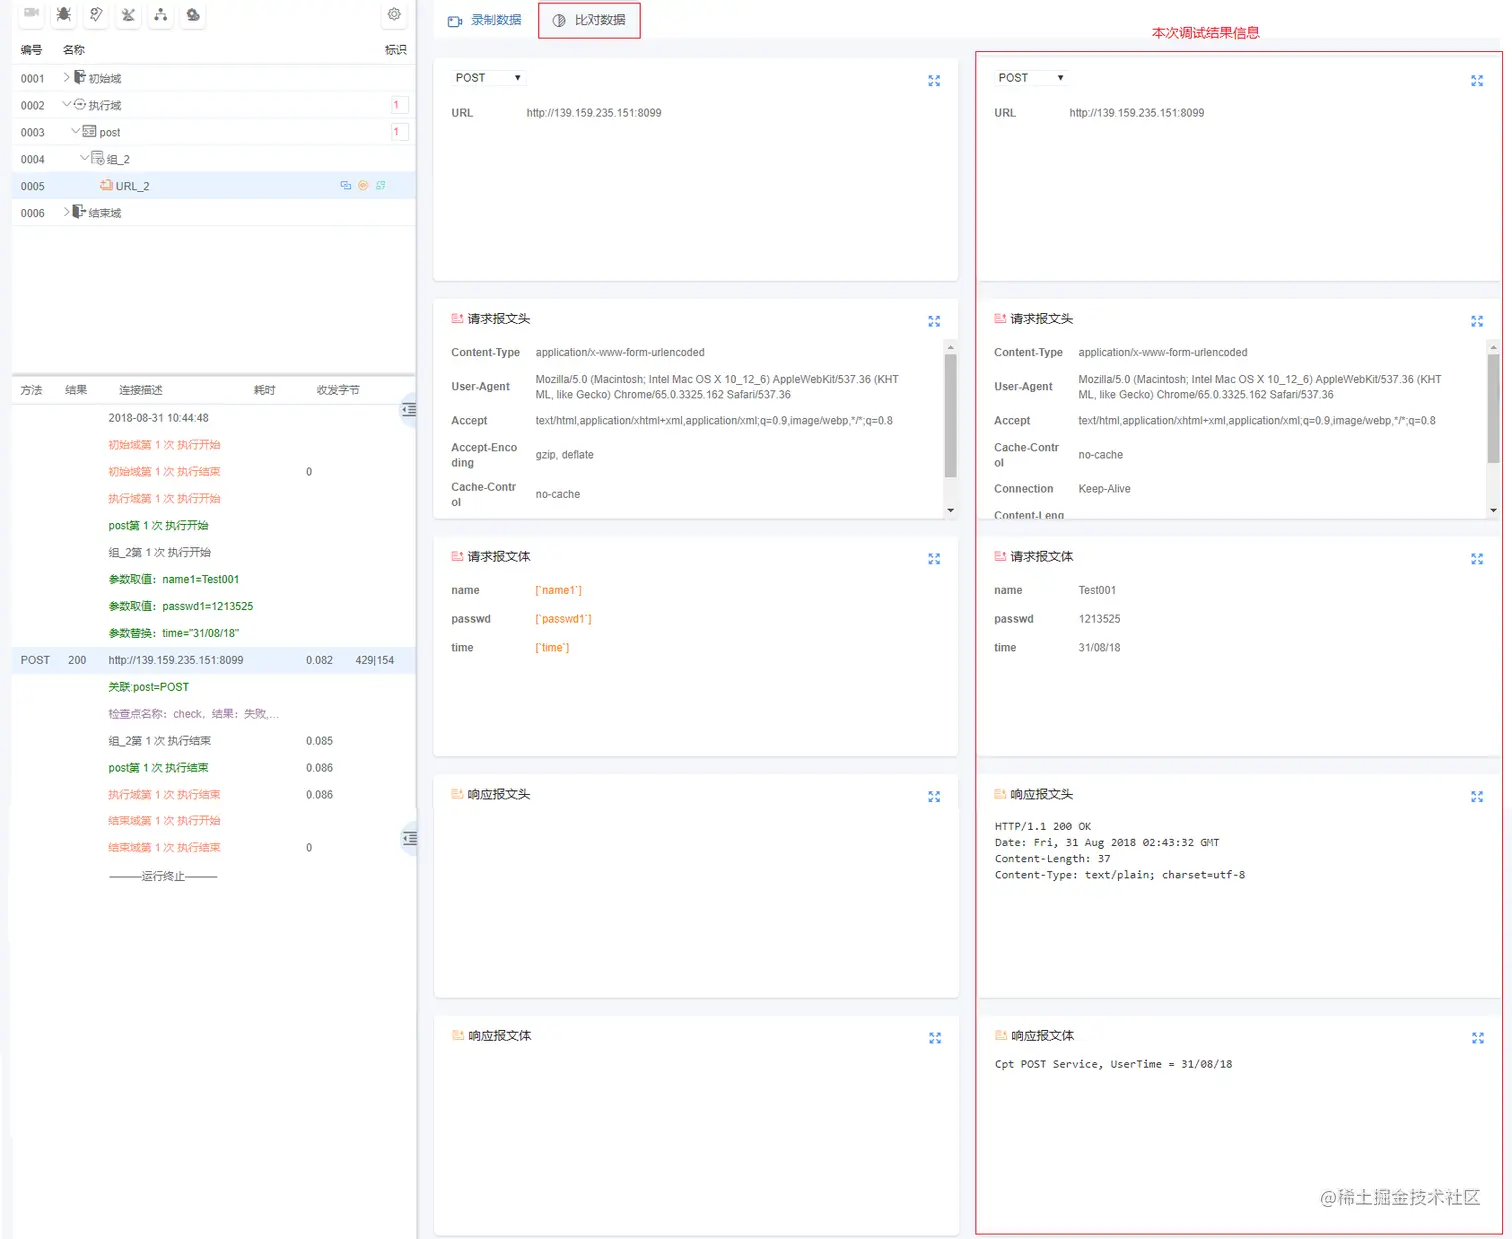
Task: Select the URL_2 tree item
Action: point(132,186)
